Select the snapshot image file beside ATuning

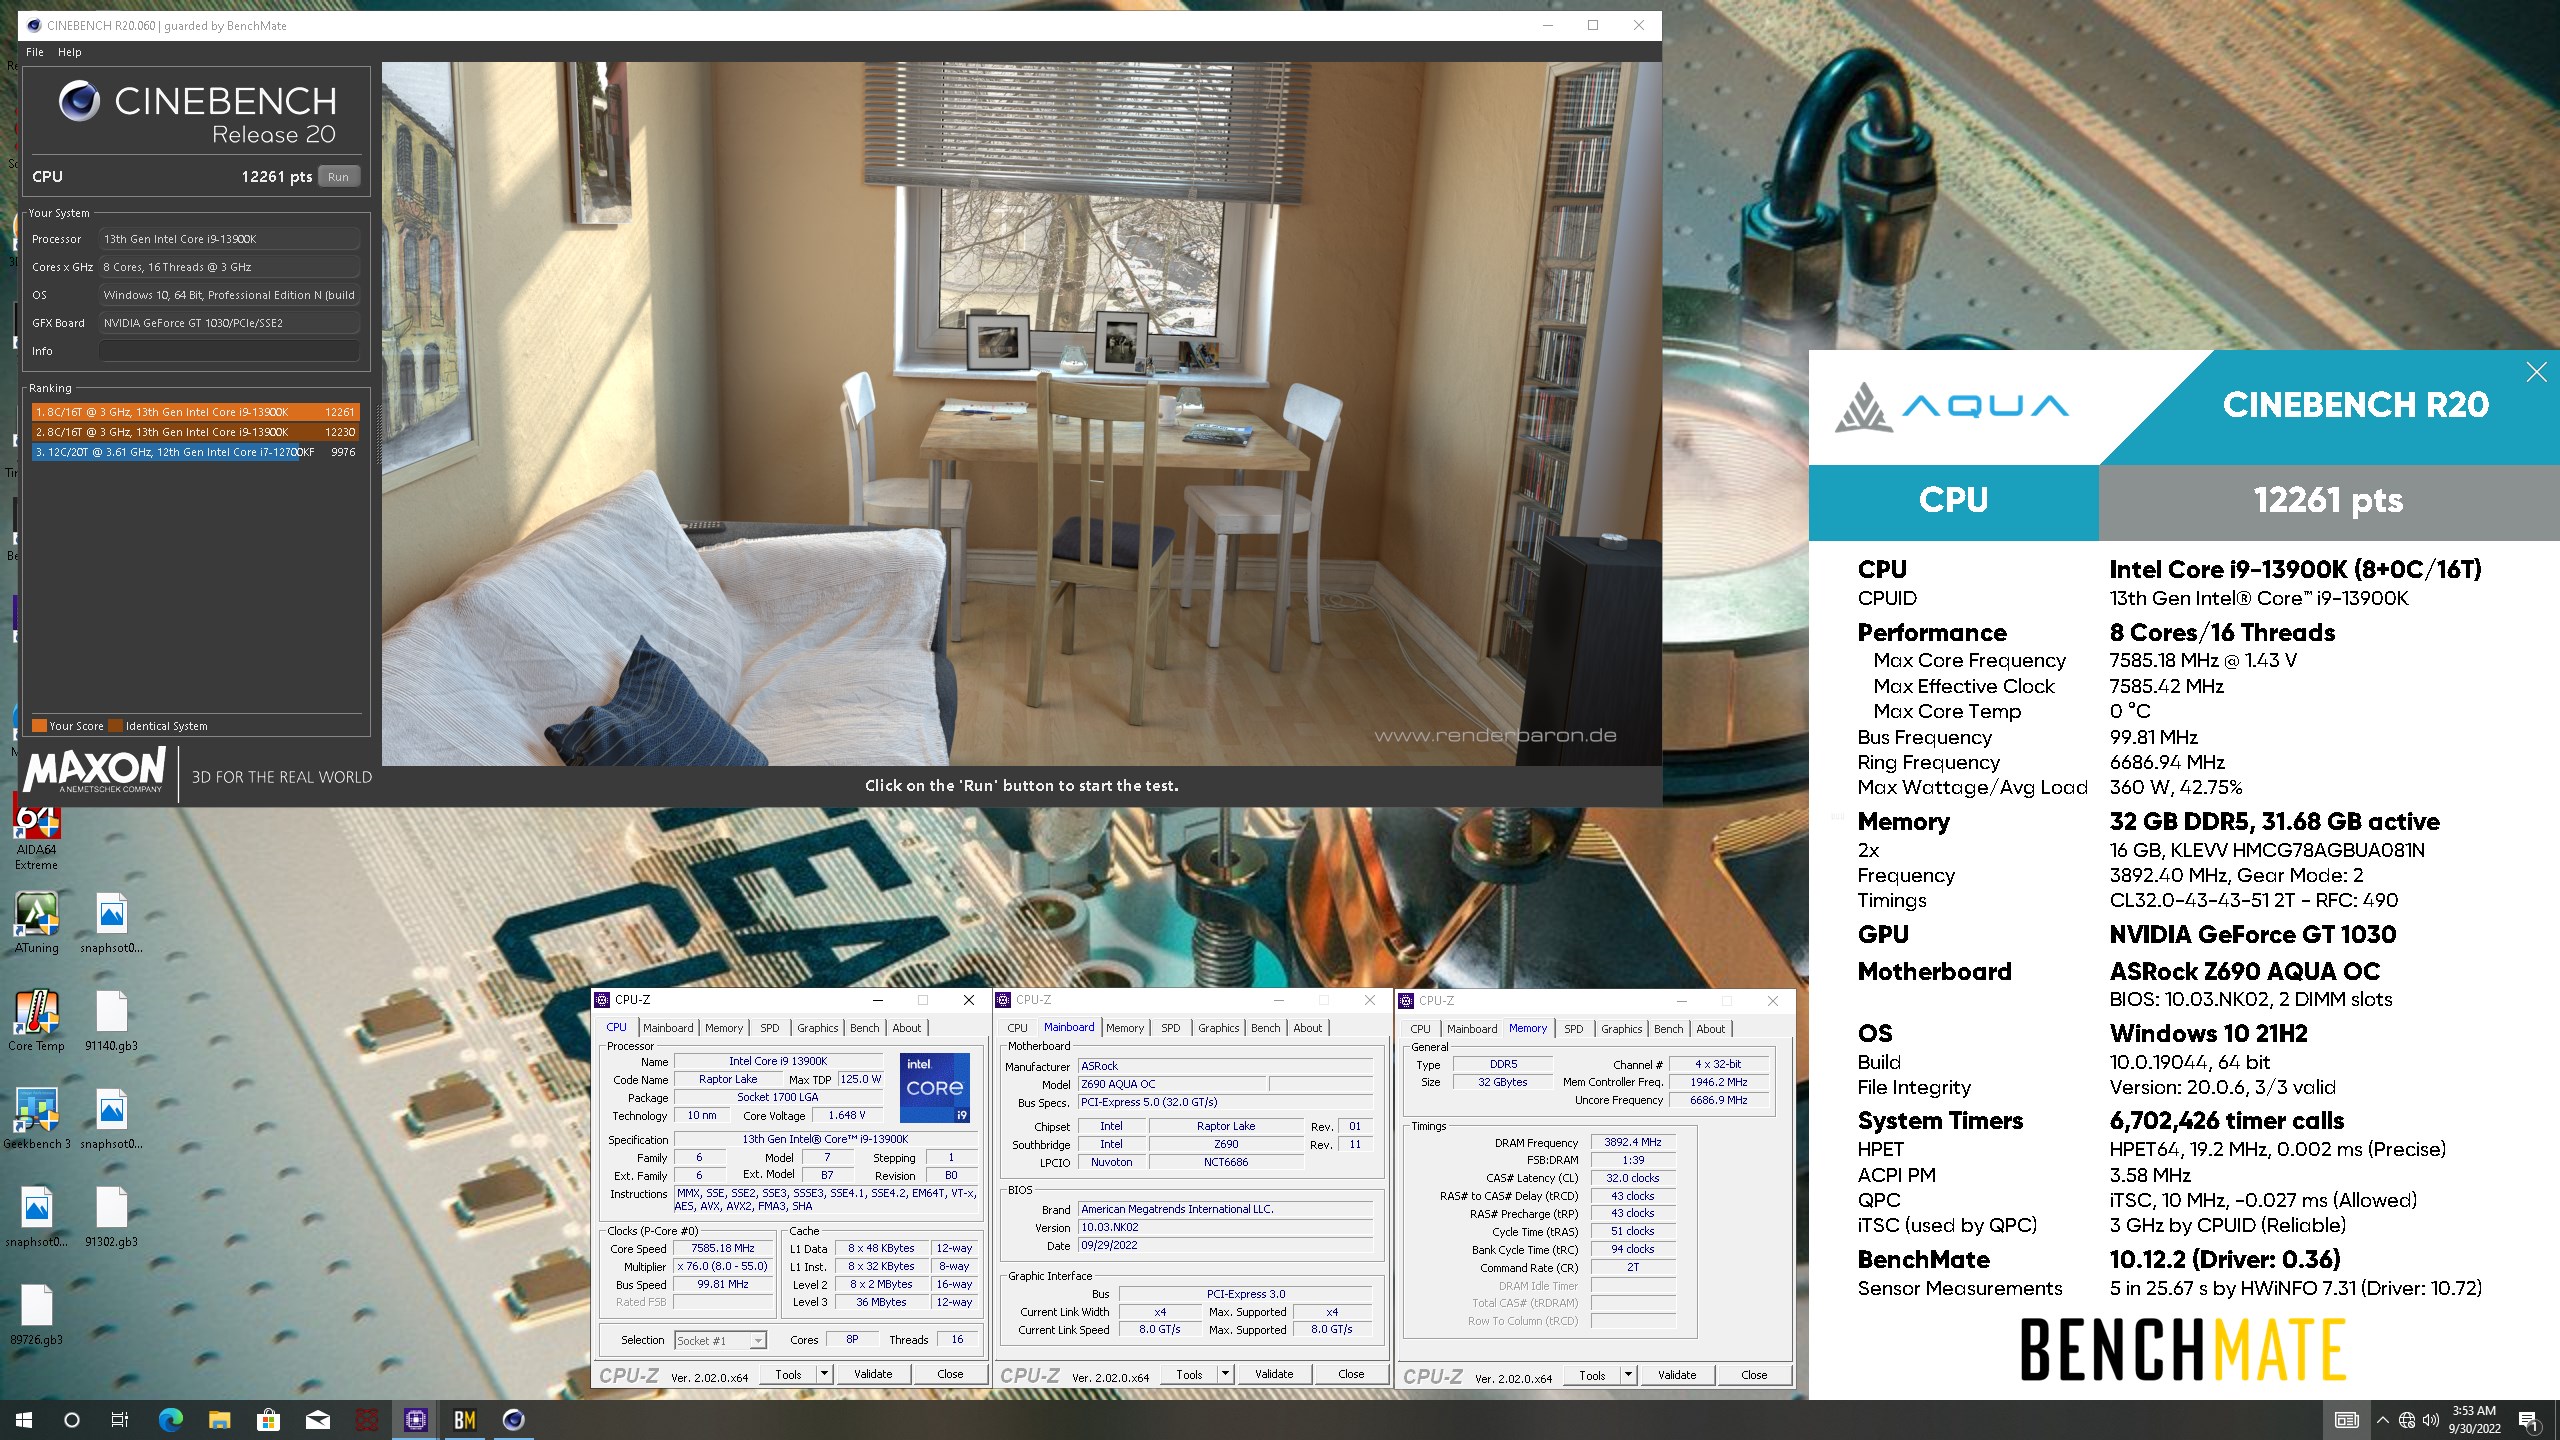(111, 922)
